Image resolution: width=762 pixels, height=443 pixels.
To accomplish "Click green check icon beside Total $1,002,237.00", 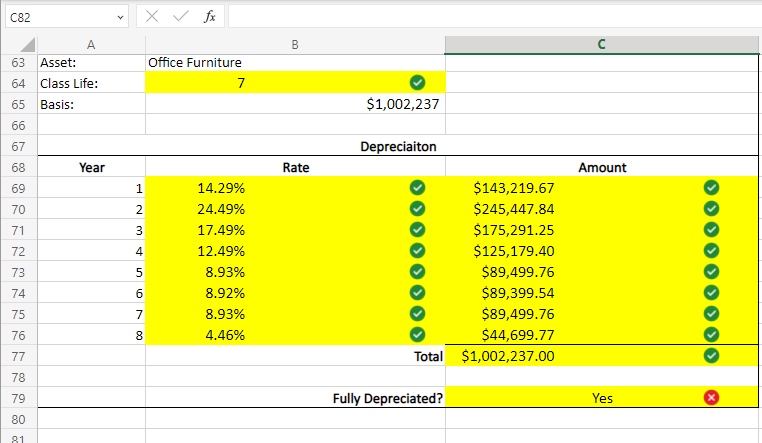I will [x=711, y=356].
